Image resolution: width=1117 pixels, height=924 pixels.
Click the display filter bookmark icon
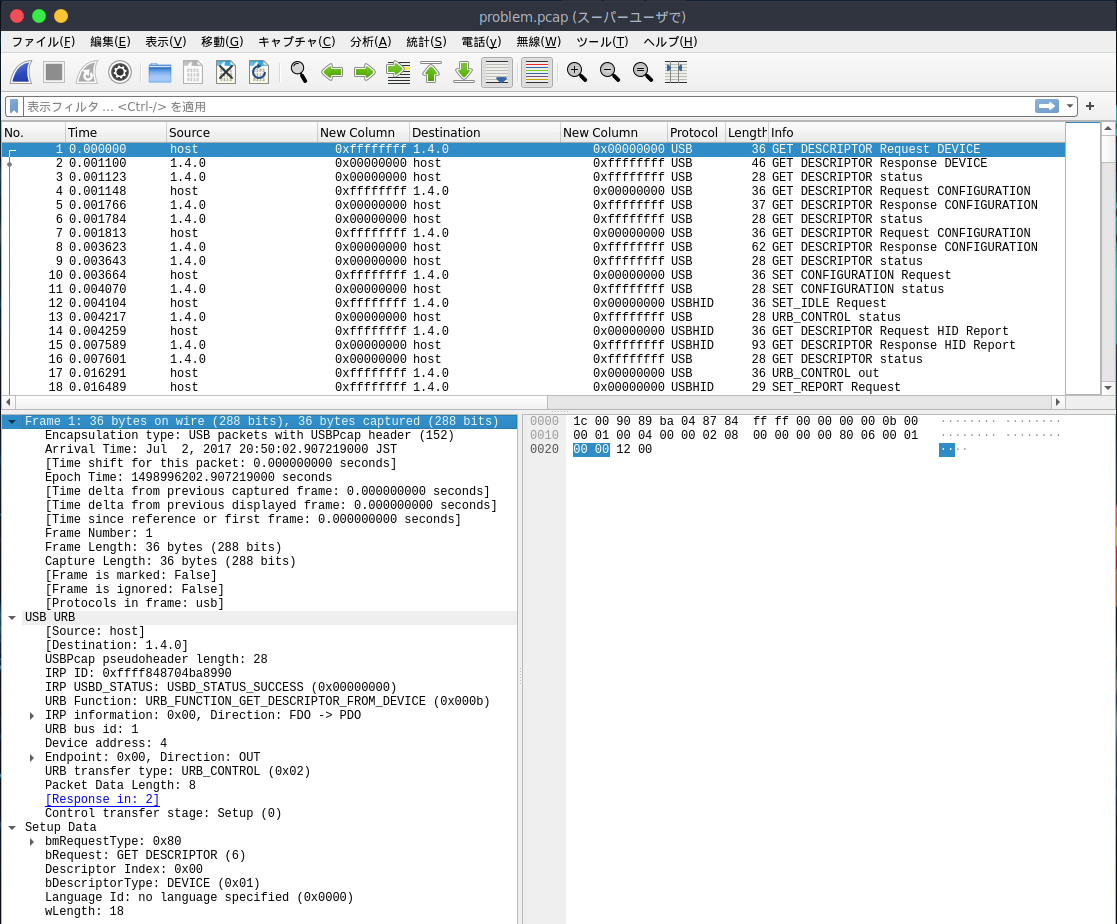[14, 106]
